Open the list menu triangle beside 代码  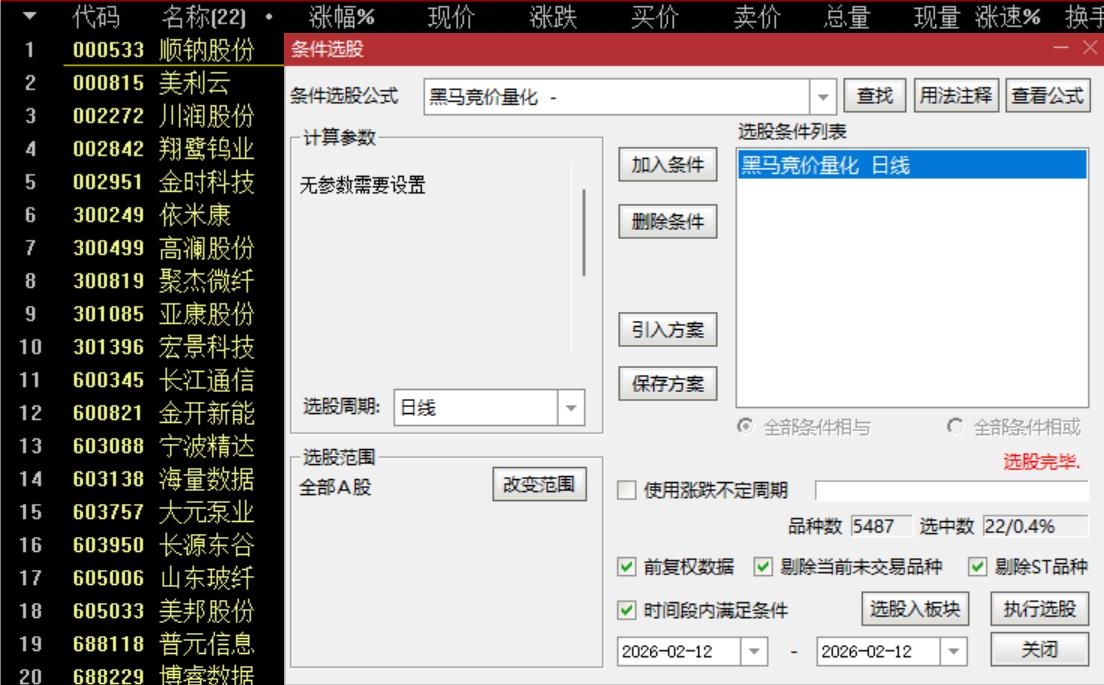point(29,15)
